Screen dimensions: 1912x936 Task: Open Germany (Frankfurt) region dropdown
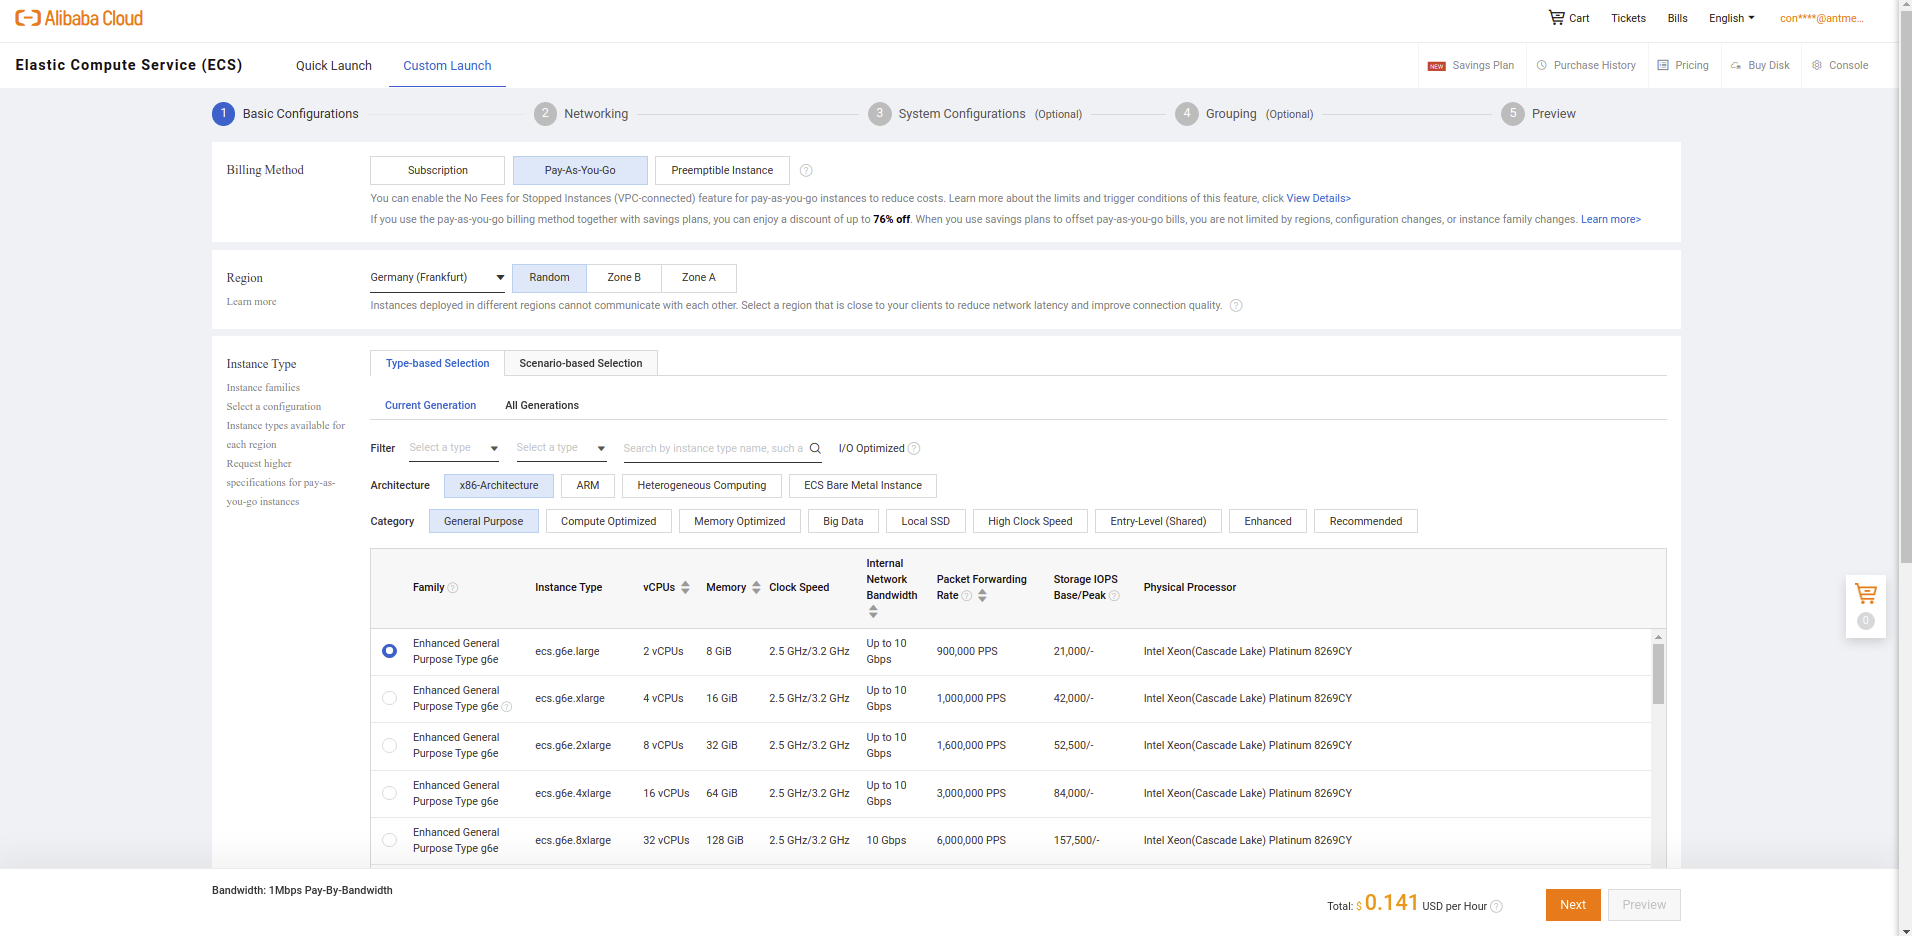tap(437, 278)
